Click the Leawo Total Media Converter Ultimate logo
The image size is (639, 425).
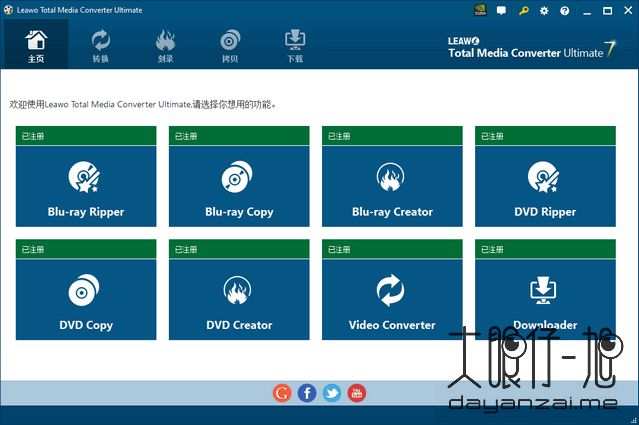[531, 48]
